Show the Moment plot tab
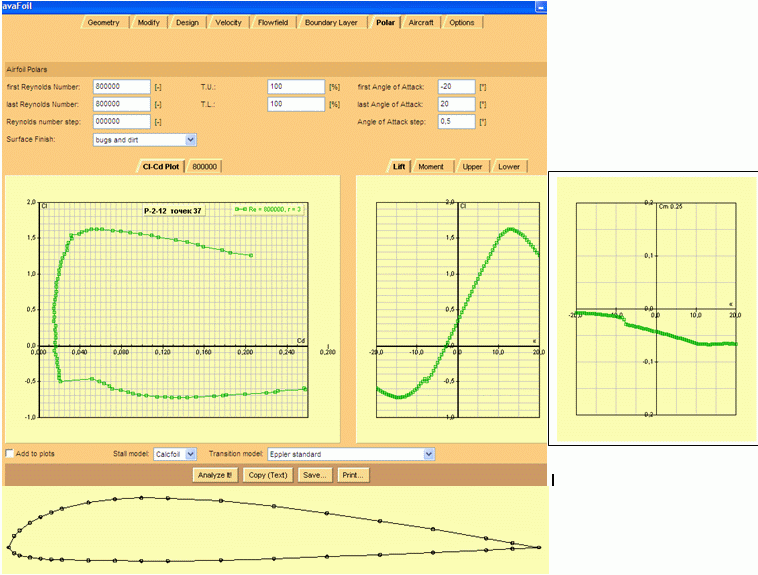This screenshot has width=758, height=575. tap(431, 166)
